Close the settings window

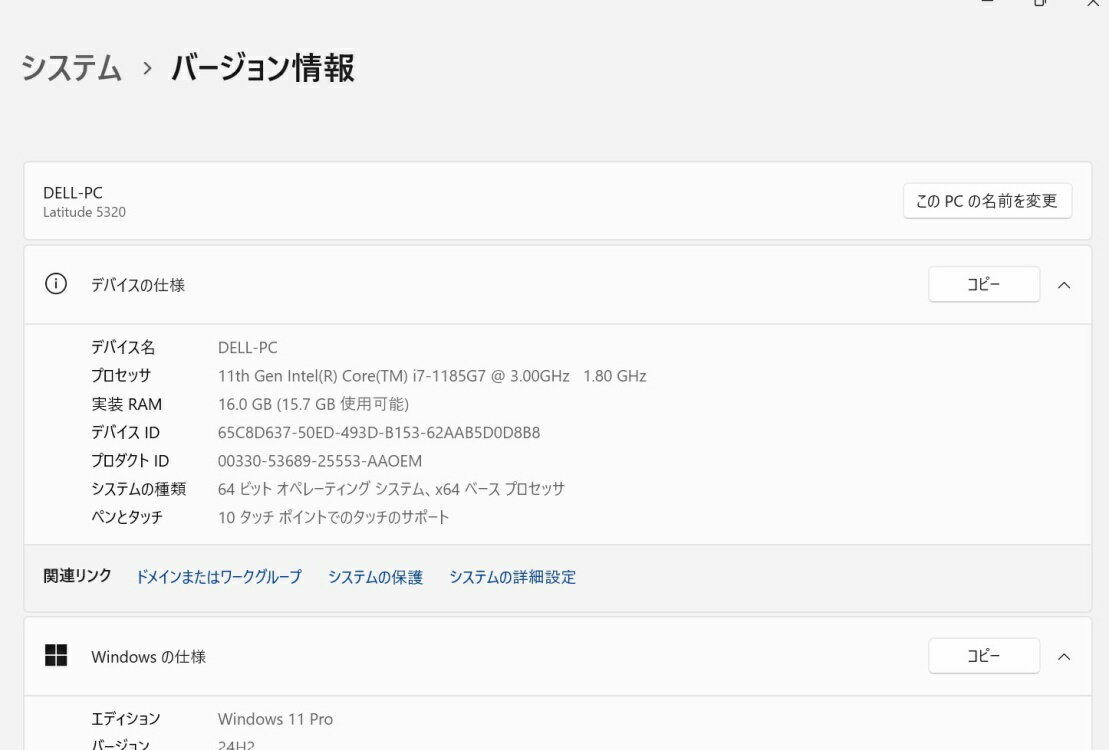(x=1092, y=3)
